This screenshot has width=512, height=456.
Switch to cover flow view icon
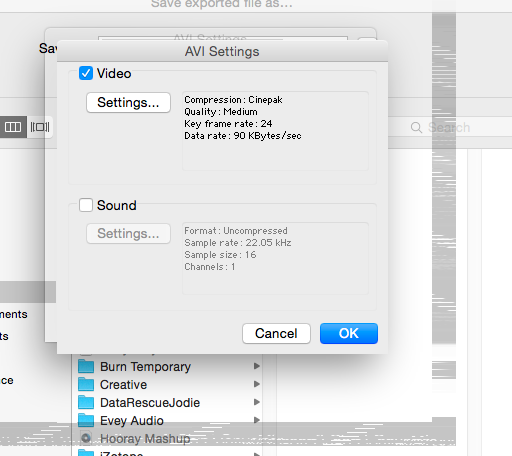tap(40, 127)
